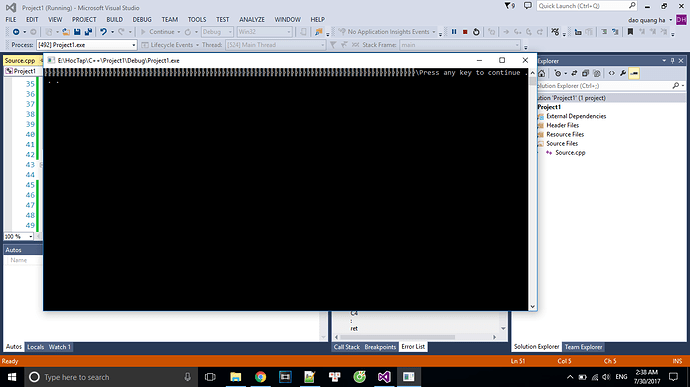The width and height of the screenshot is (690, 387).
Task: Open the Process dropdown showing Project1.exe
Action: click(87, 45)
